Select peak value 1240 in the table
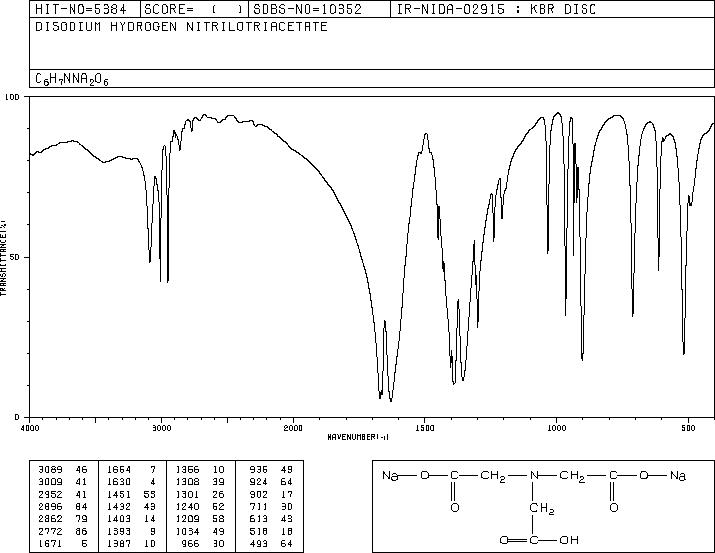 pyautogui.click(x=187, y=506)
